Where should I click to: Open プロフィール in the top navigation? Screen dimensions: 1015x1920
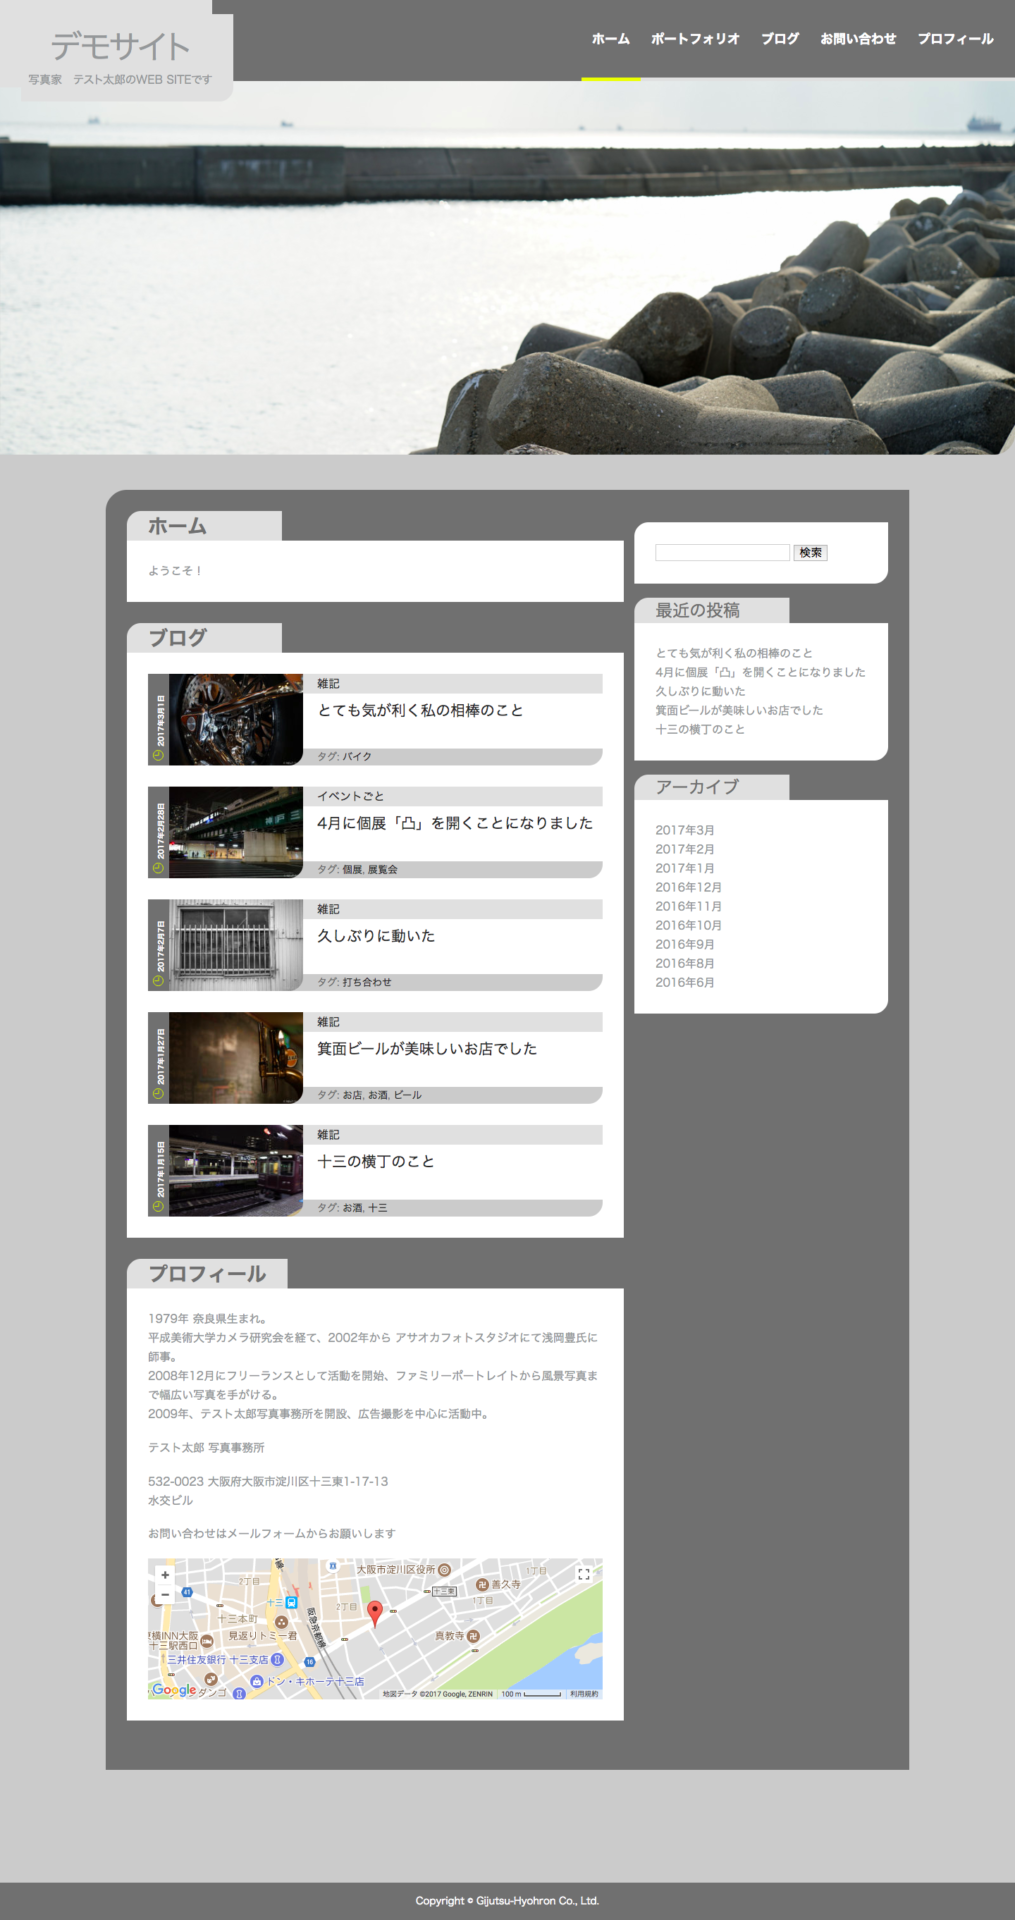(x=955, y=39)
